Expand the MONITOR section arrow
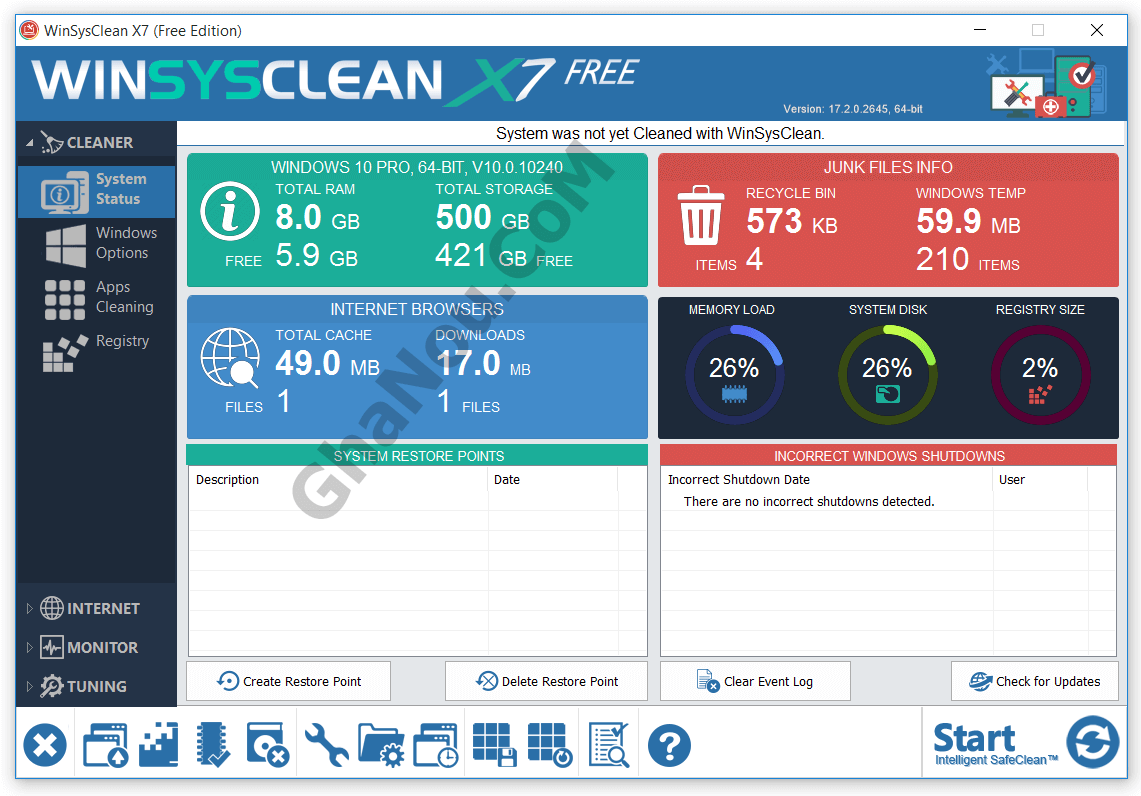 pyautogui.click(x=29, y=648)
